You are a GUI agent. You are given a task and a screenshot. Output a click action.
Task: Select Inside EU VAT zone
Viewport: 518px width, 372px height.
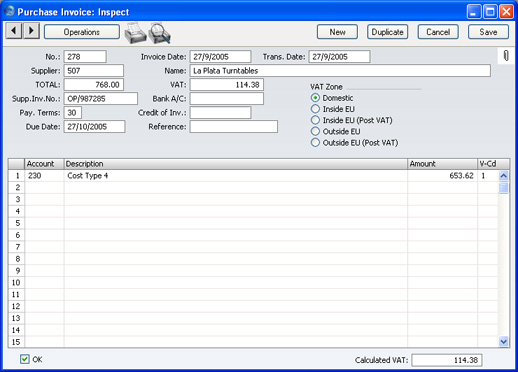click(x=315, y=109)
